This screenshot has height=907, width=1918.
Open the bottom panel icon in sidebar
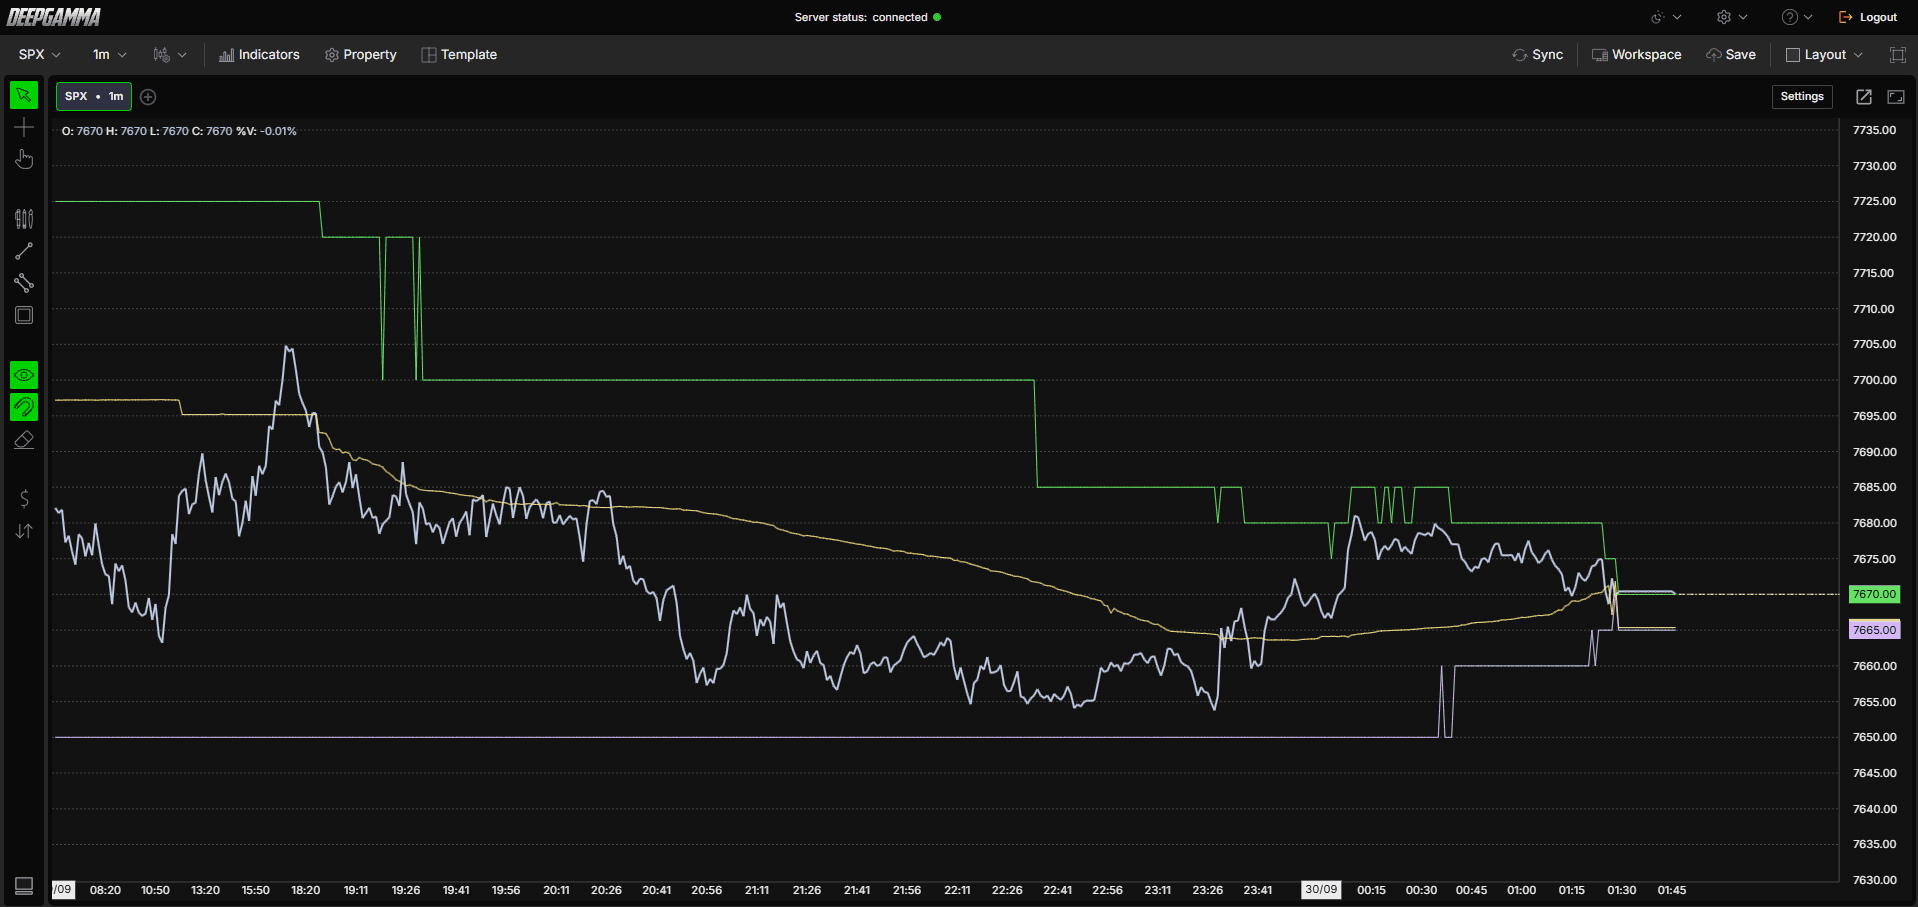[x=24, y=886]
